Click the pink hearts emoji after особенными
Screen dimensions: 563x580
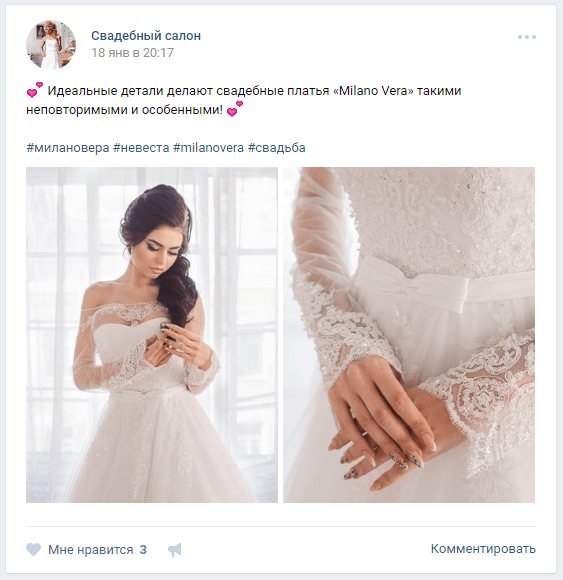point(235,109)
